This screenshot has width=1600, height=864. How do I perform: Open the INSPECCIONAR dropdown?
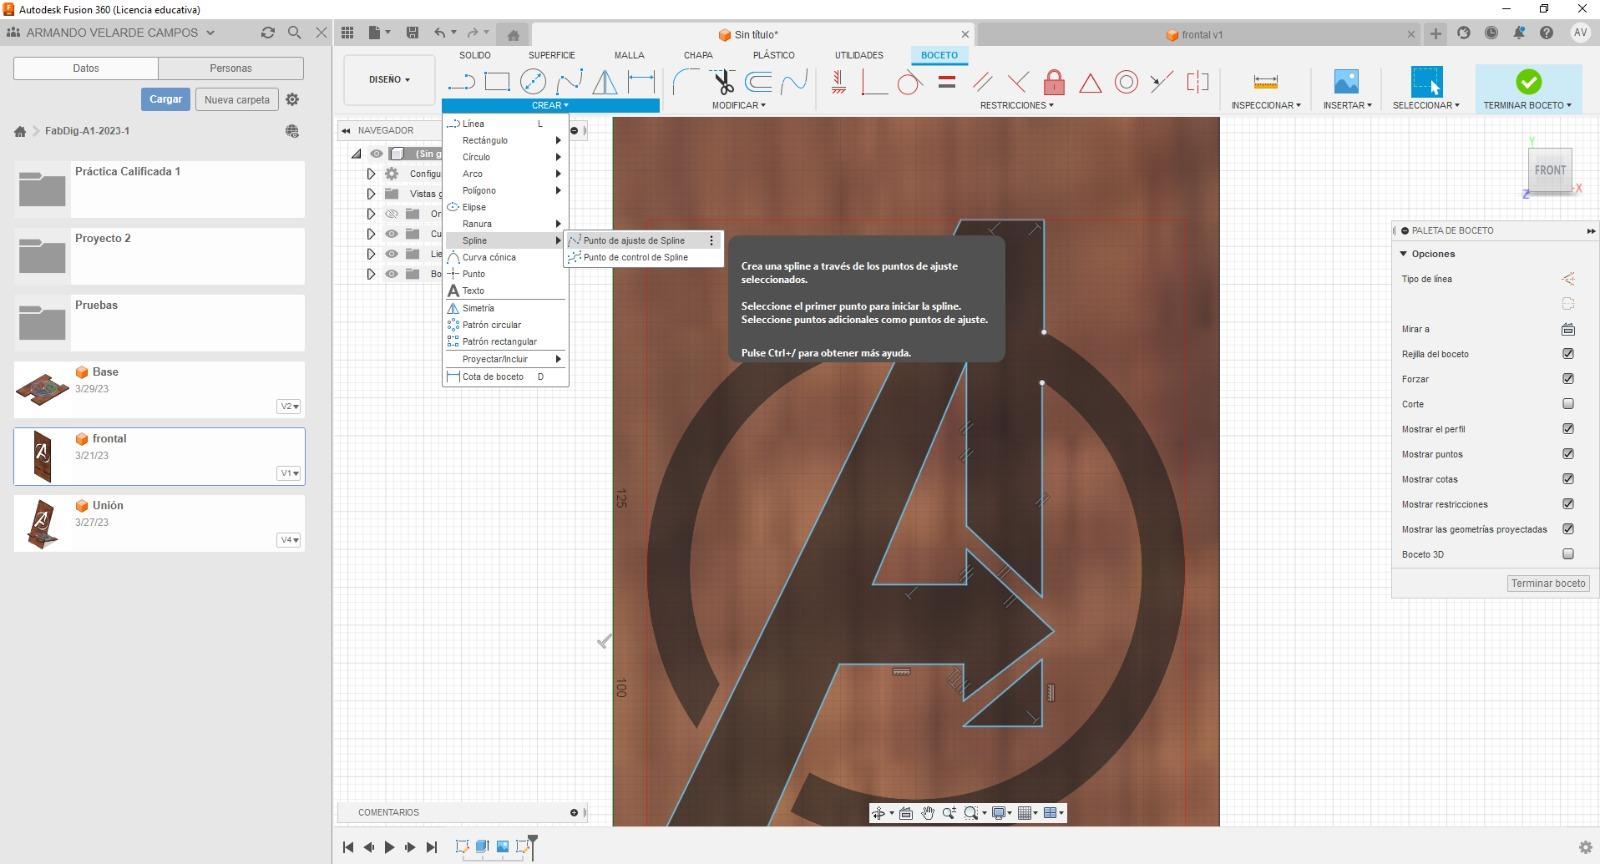coord(1266,105)
